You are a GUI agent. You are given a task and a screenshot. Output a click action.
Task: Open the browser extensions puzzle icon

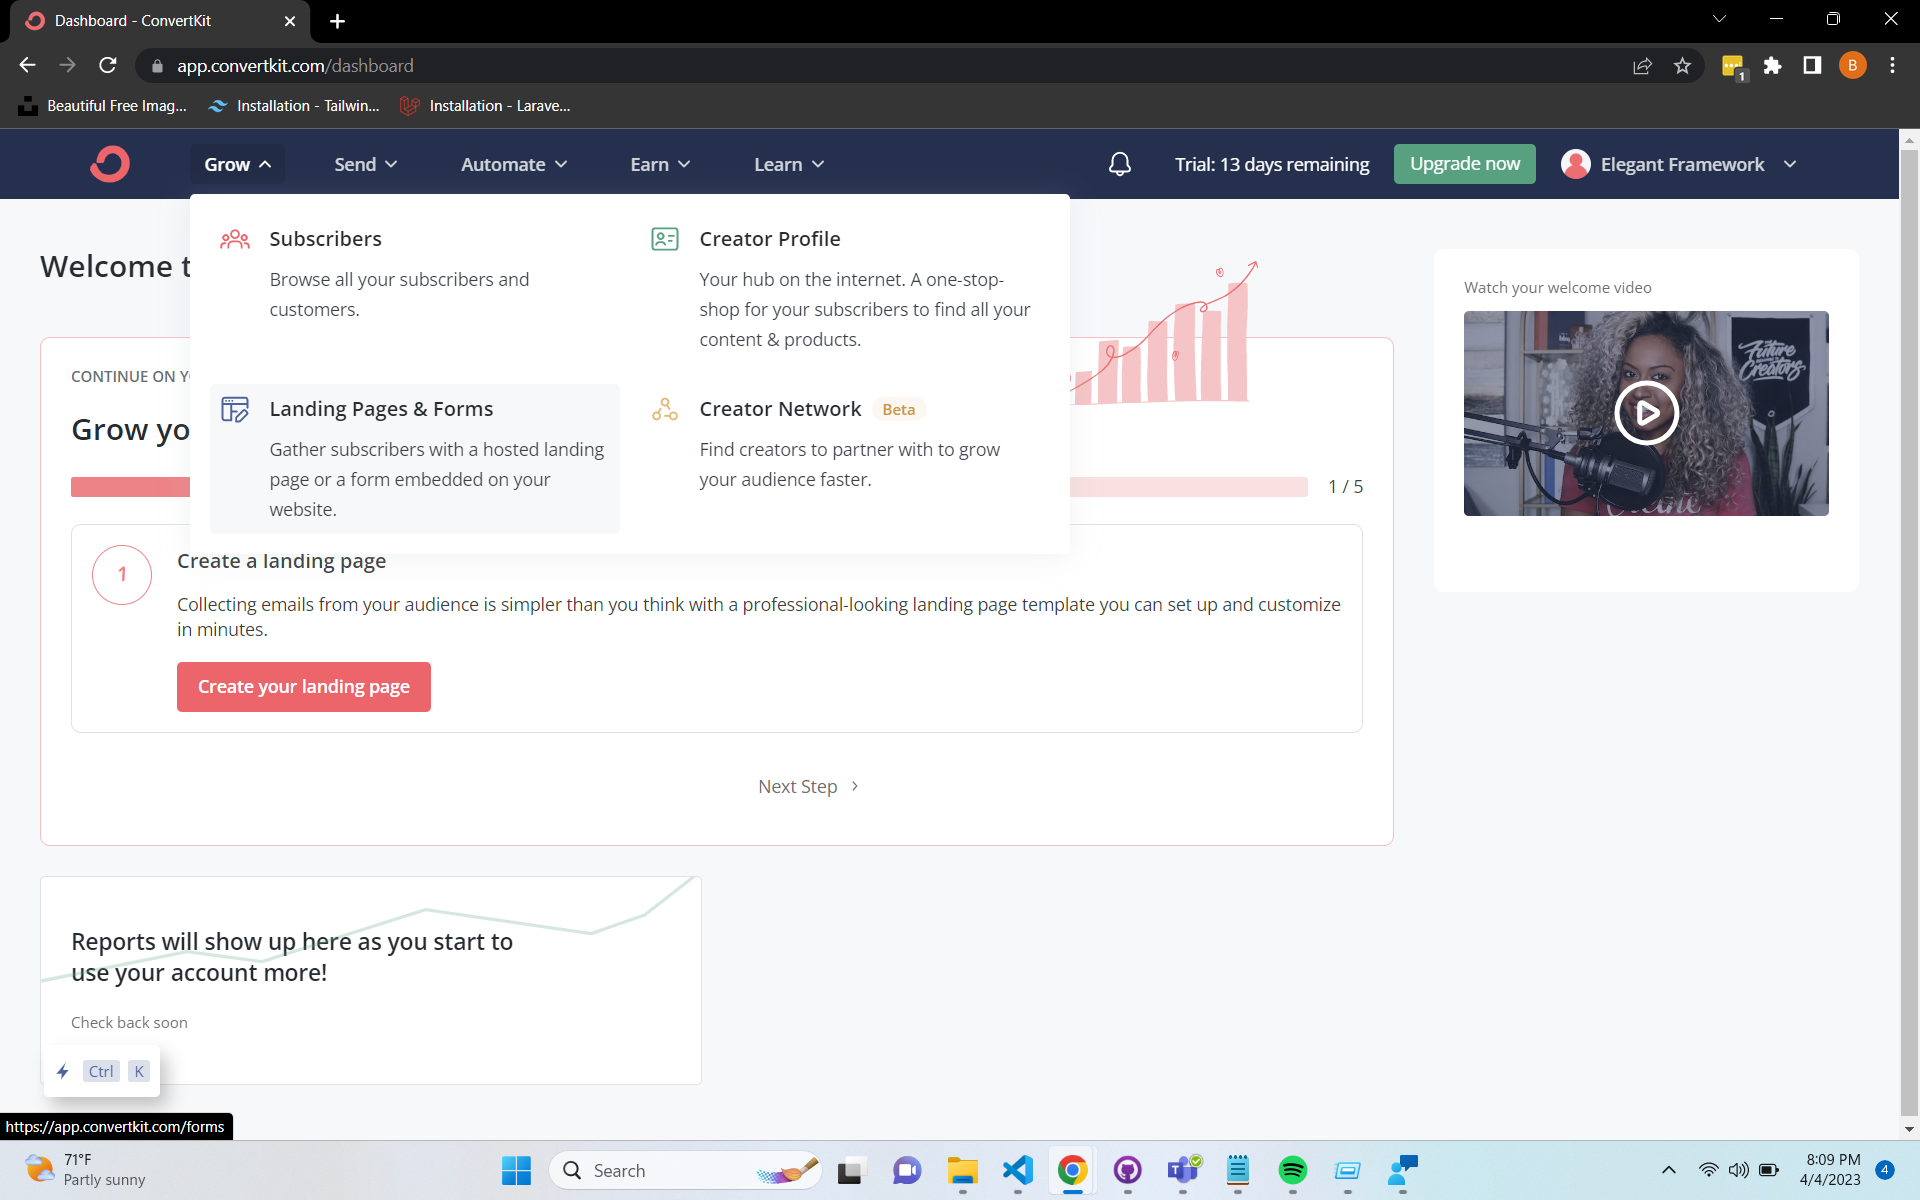(1773, 65)
